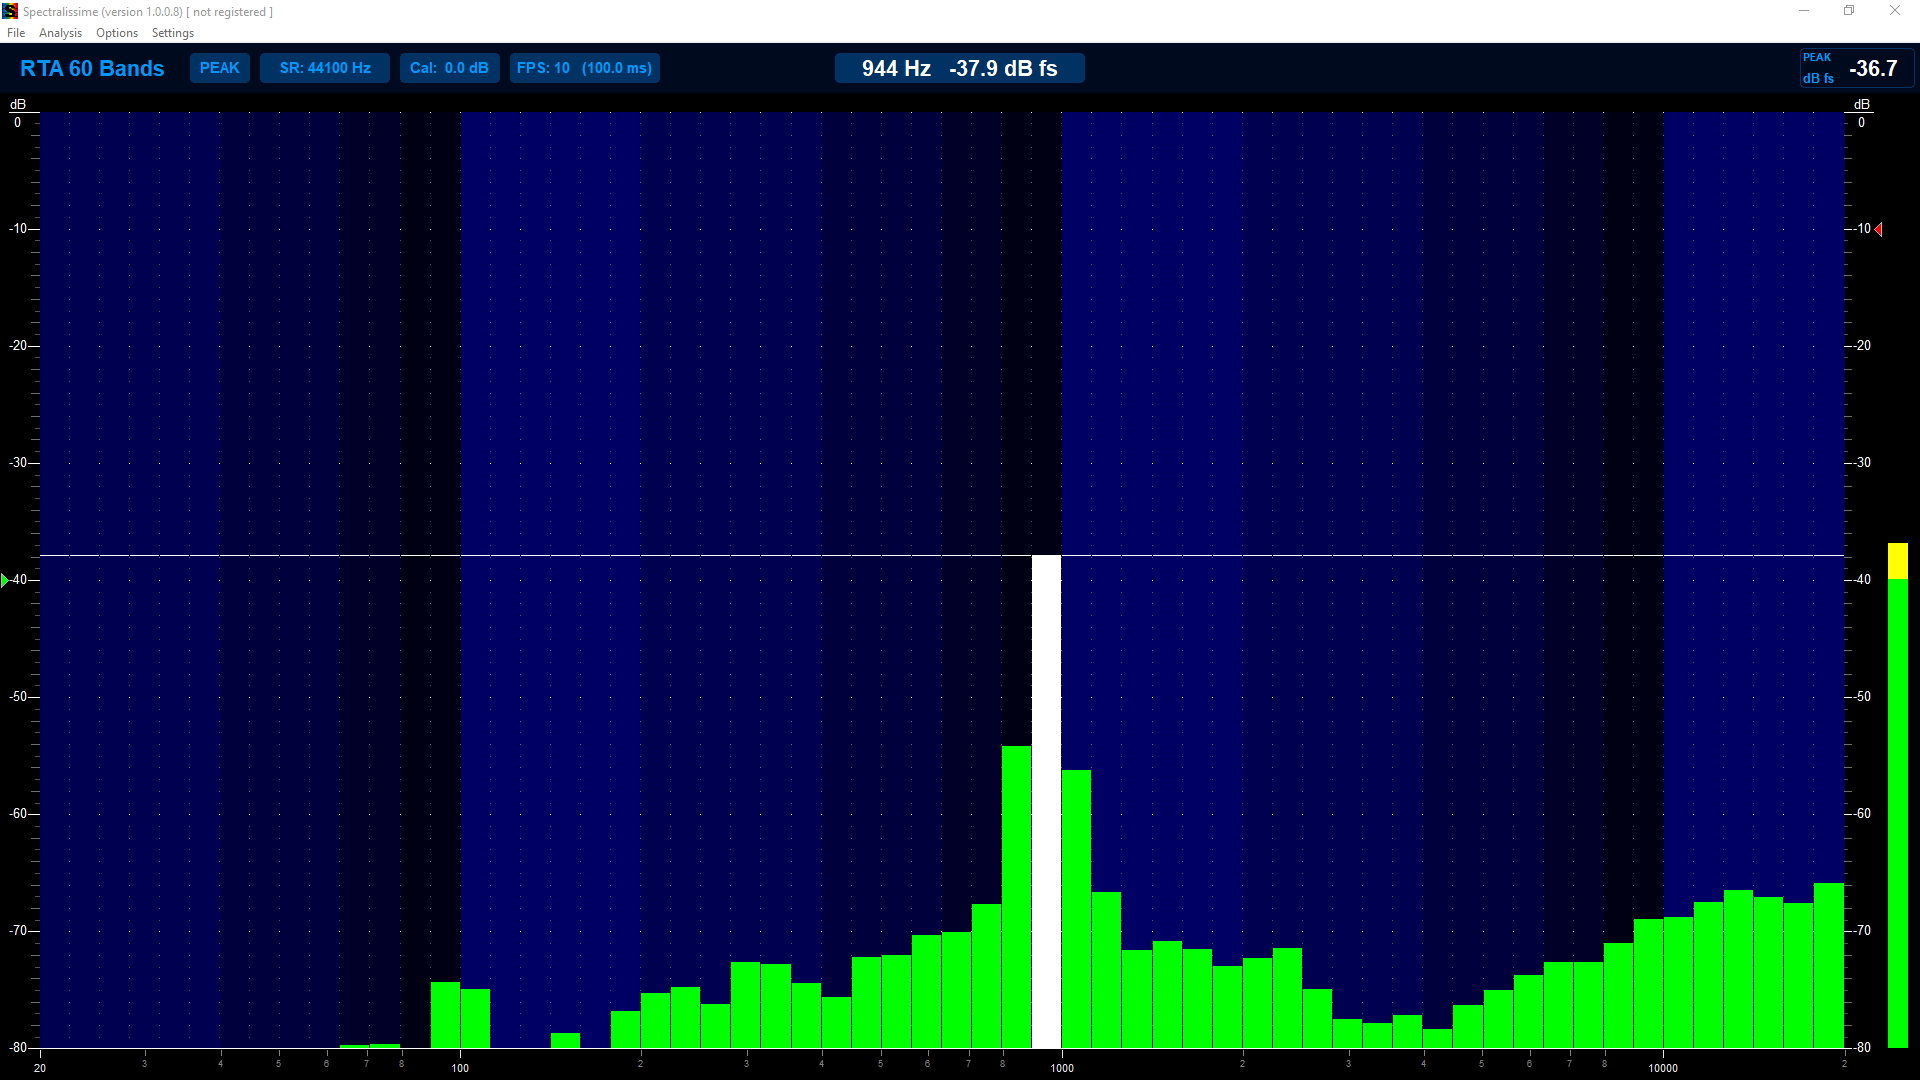Click the tall green bar left of 1000 Hz
The height and width of the screenshot is (1080, 1920).
tap(1016, 895)
